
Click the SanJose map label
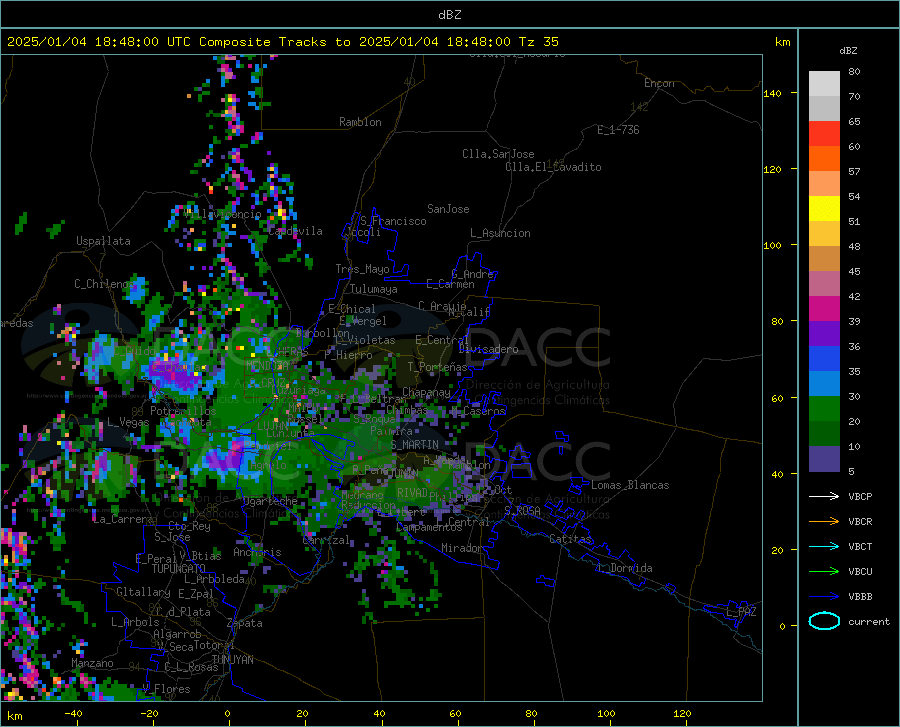(x=448, y=209)
